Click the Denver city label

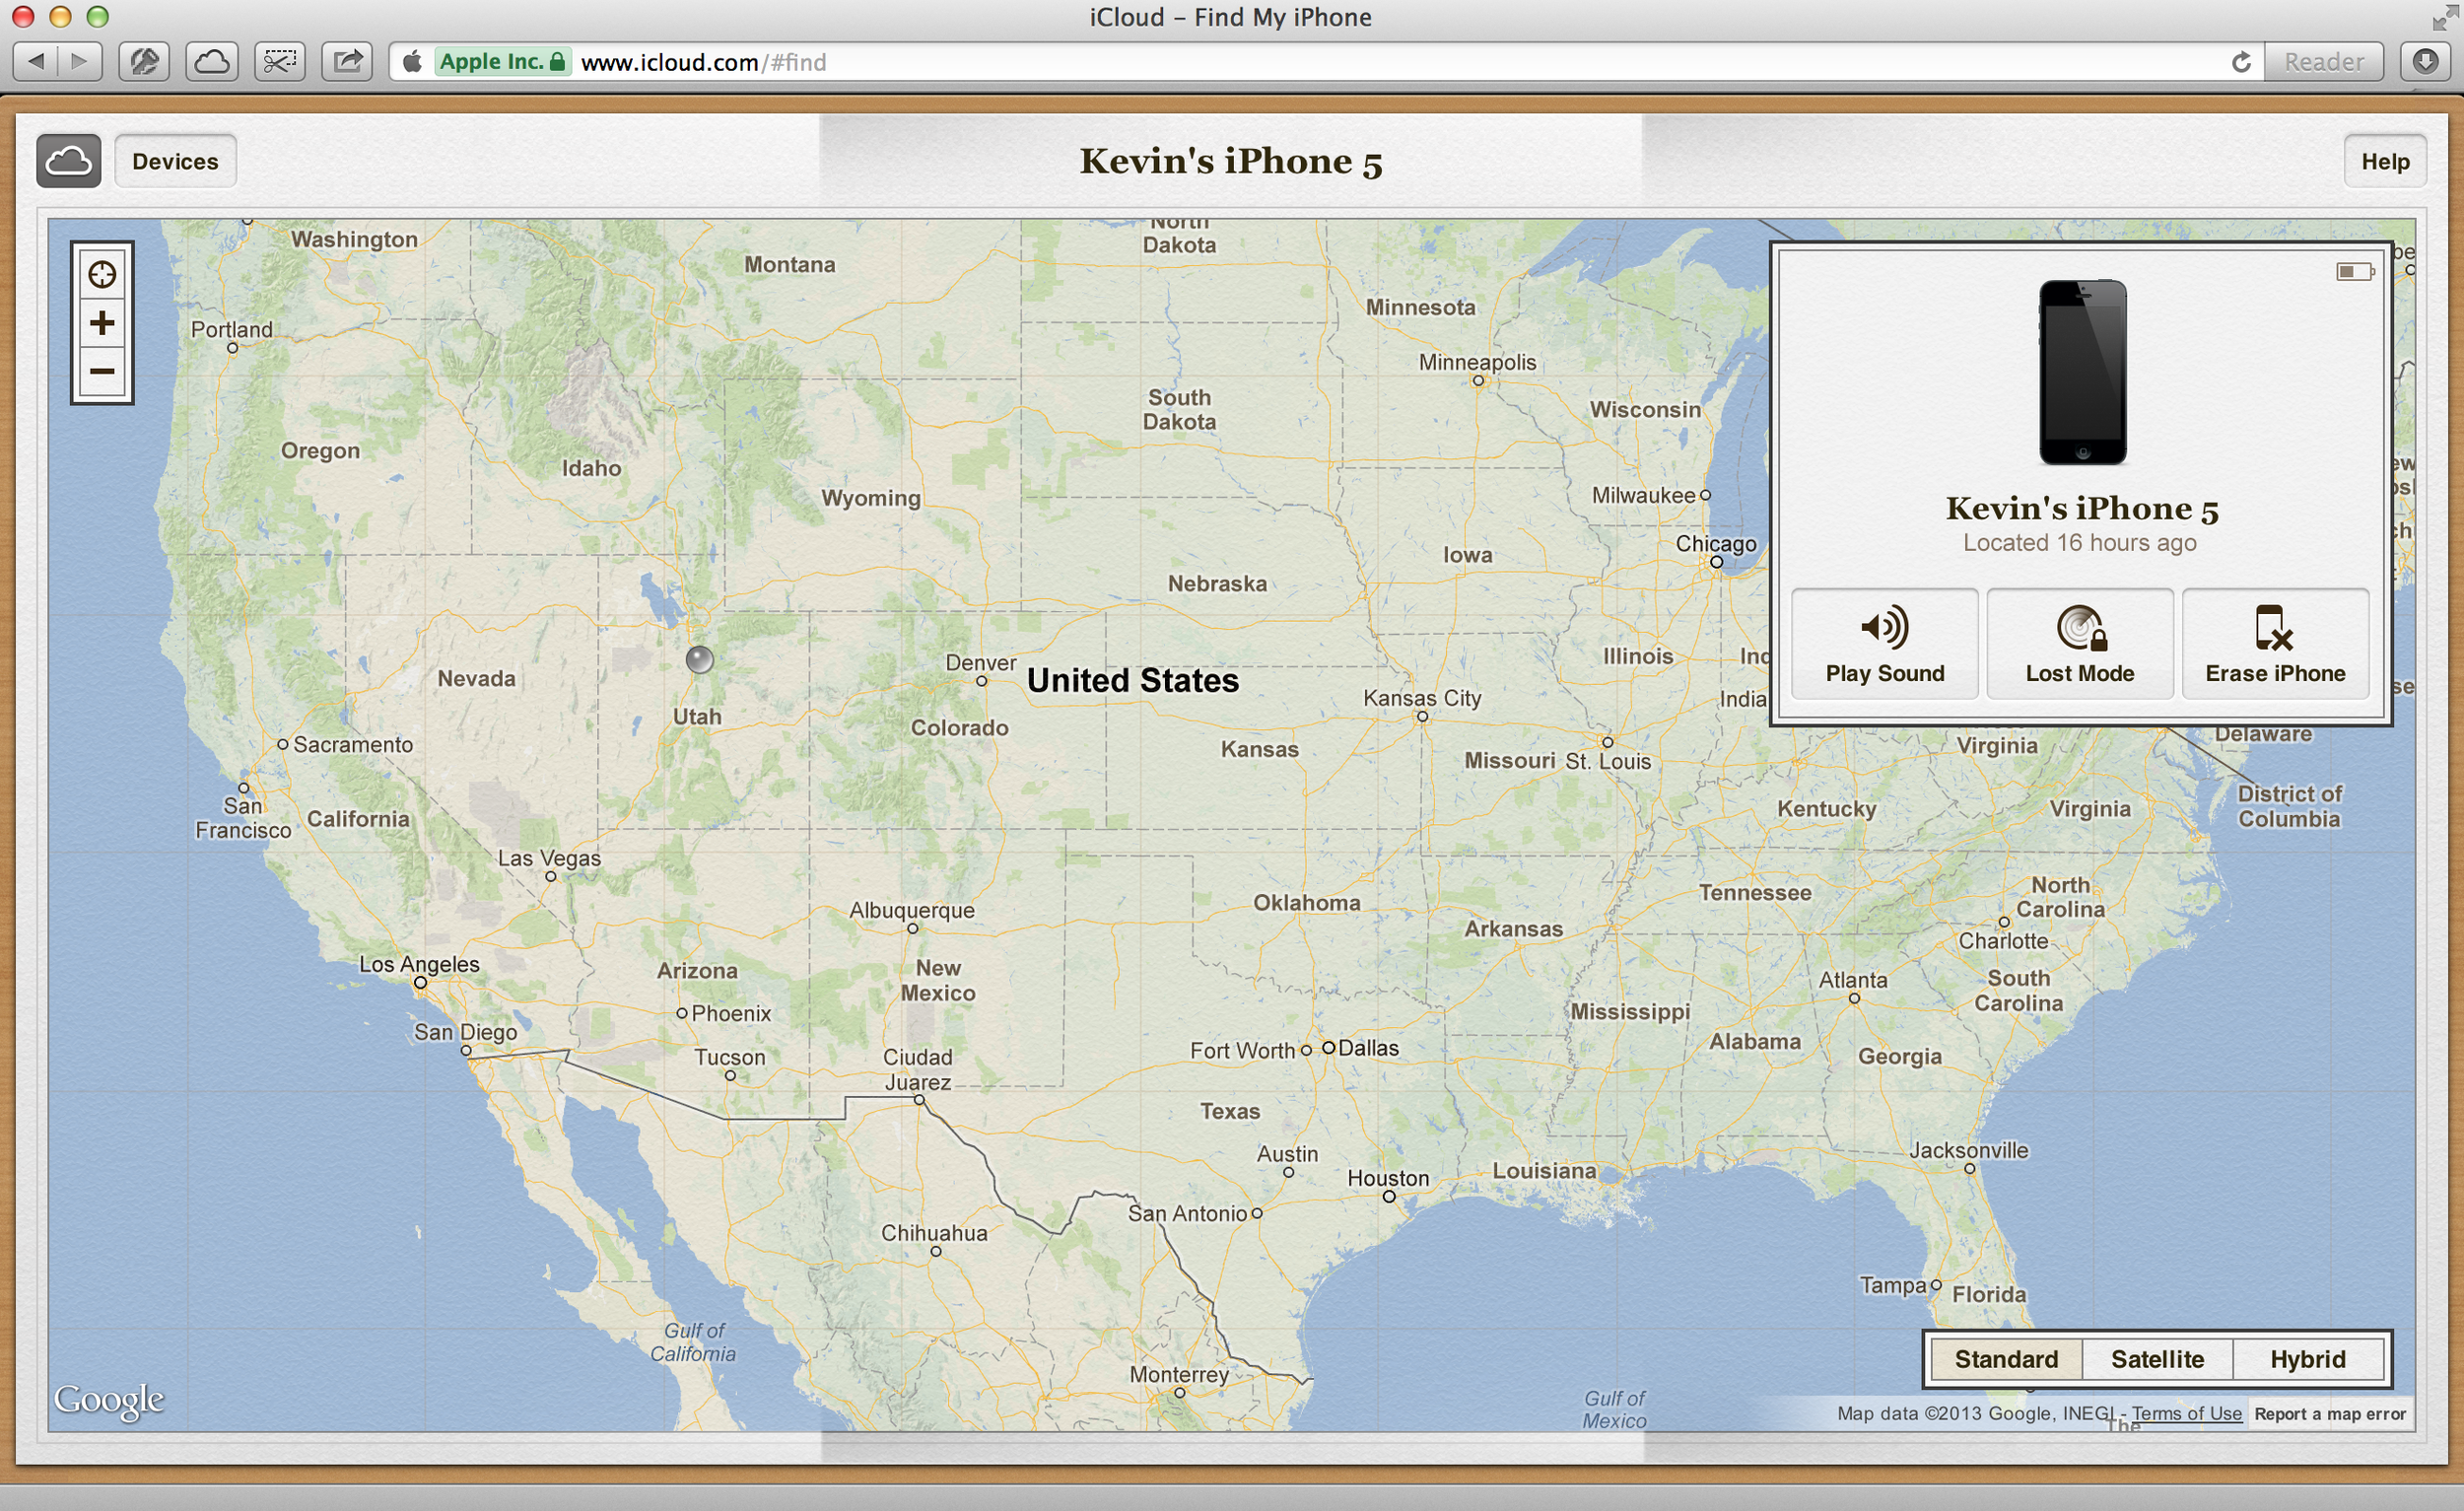pyautogui.click(x=980, y=663)
